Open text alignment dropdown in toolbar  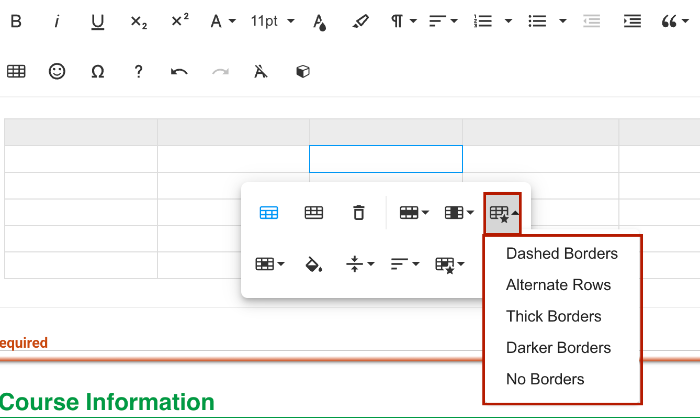coord(443,21)
